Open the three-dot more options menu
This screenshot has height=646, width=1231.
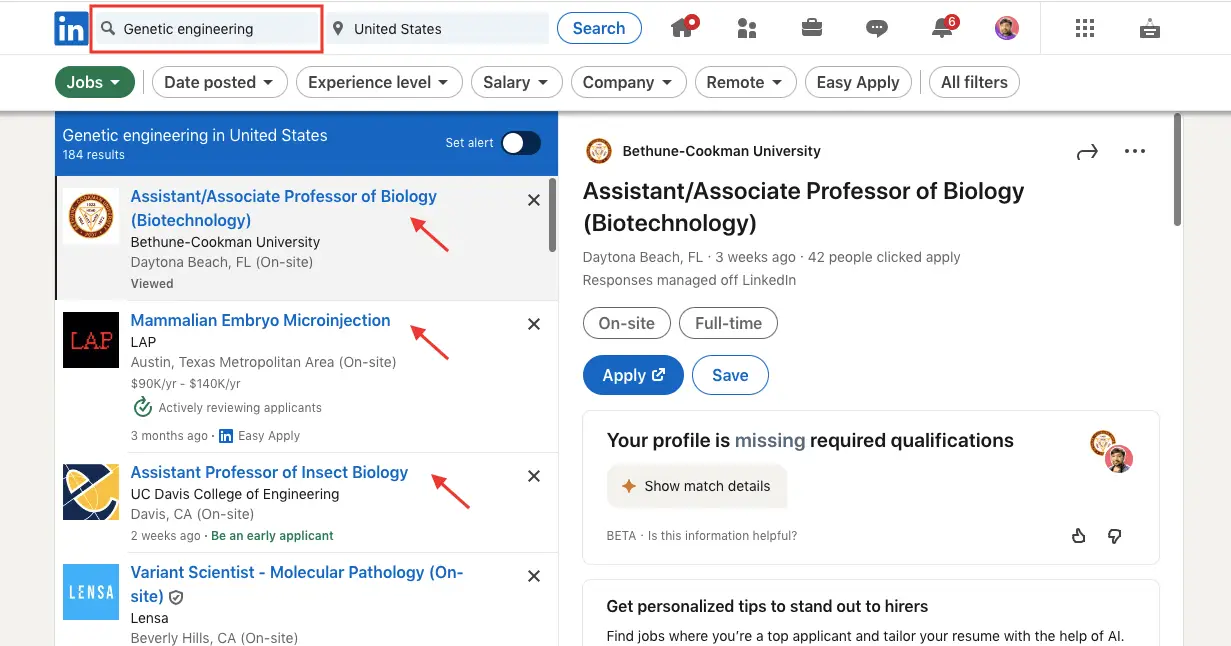1134,152
